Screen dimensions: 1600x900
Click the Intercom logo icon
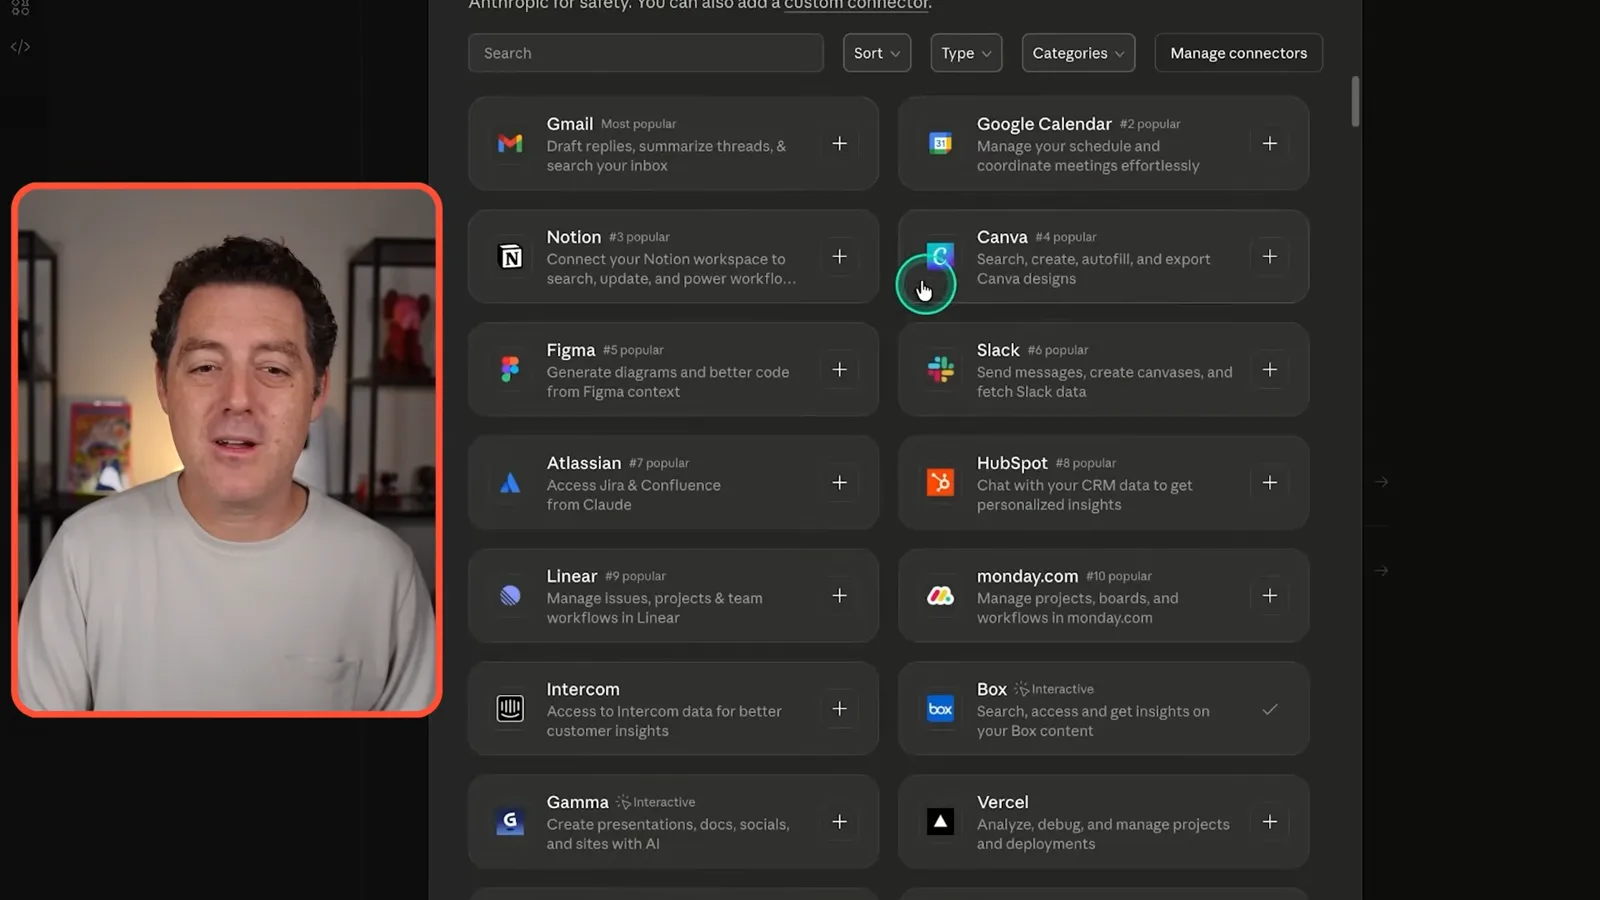[510, 709]
